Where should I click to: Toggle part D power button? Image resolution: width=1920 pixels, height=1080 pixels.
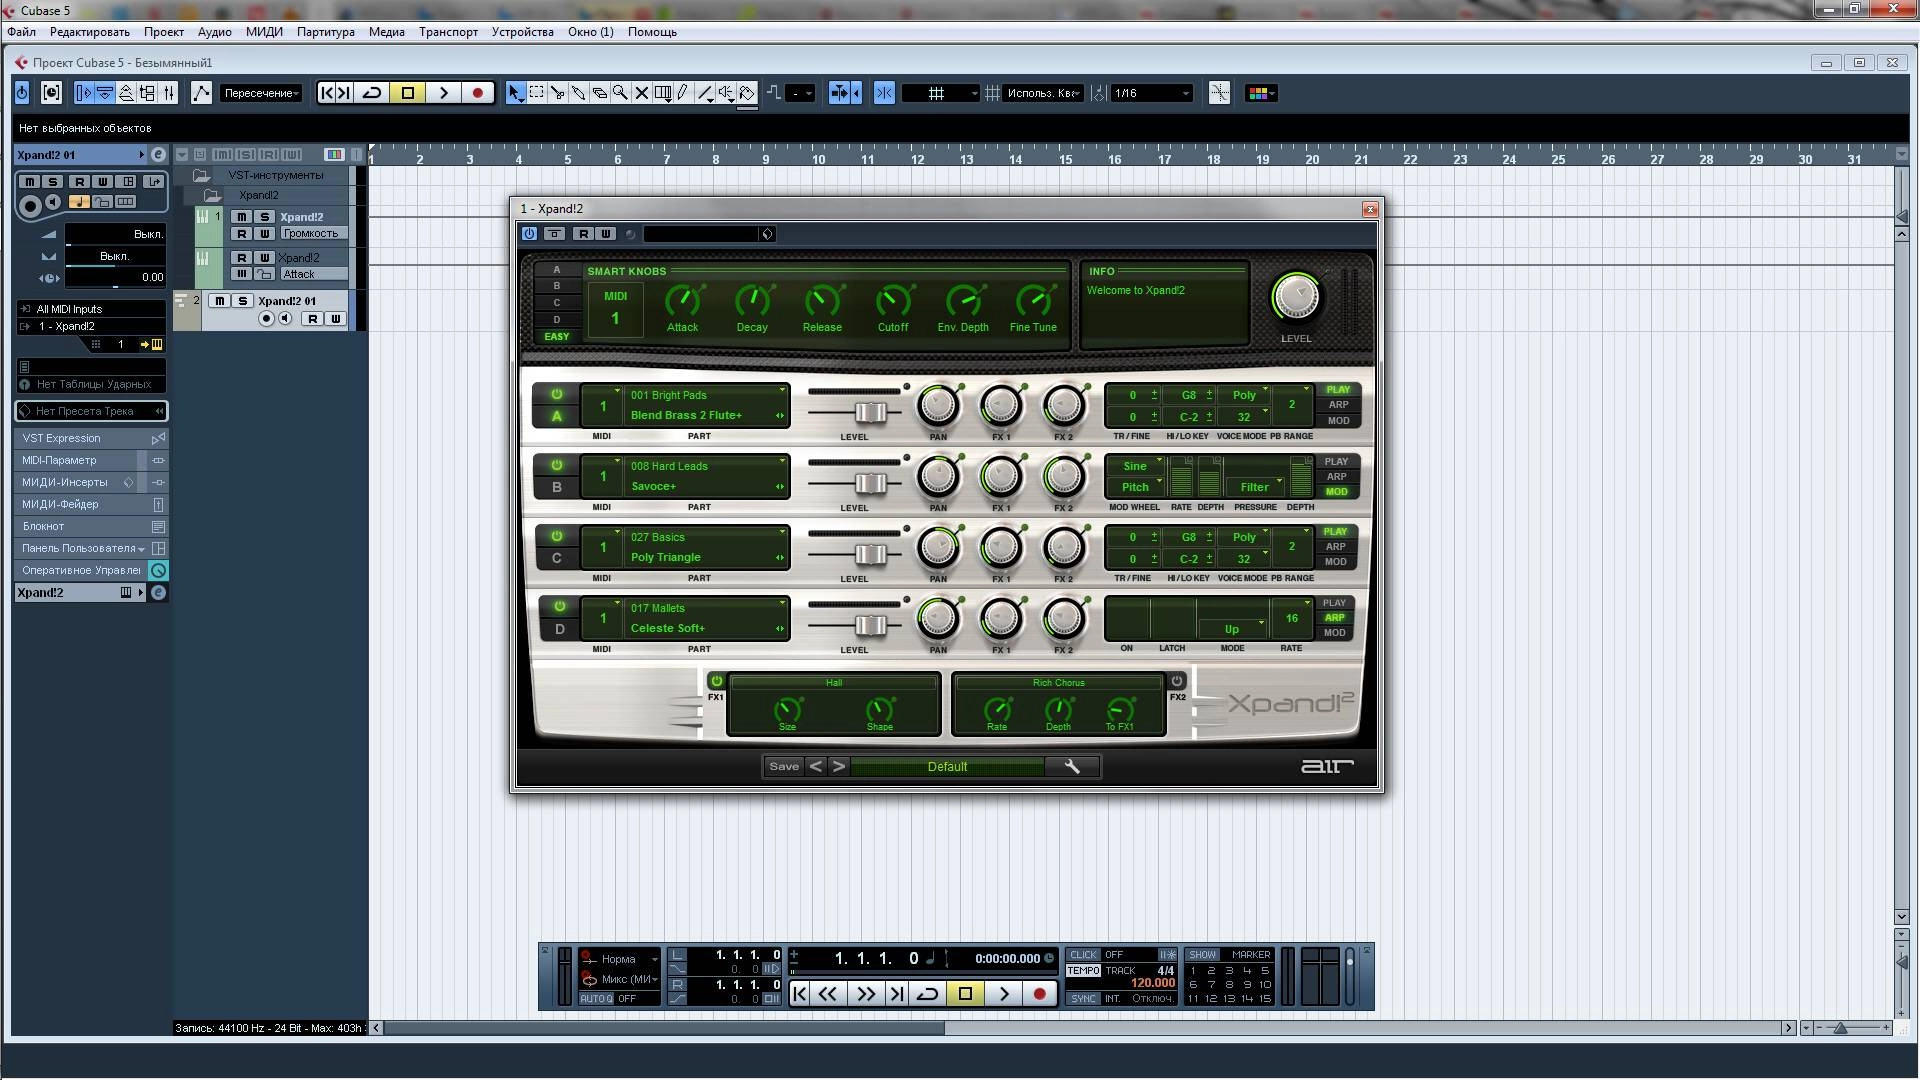point(559,607)
